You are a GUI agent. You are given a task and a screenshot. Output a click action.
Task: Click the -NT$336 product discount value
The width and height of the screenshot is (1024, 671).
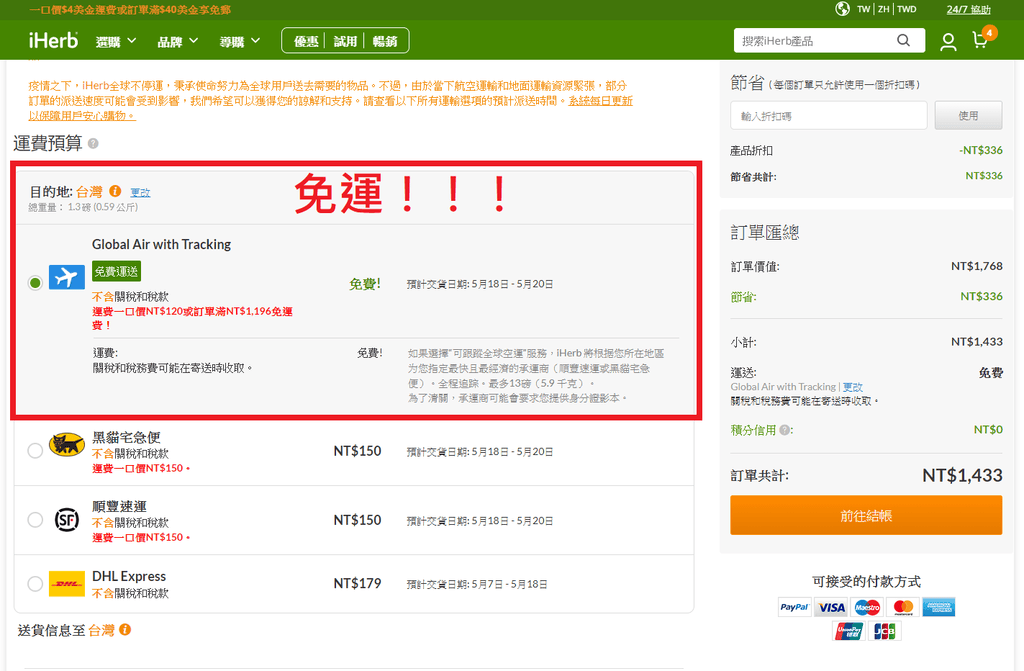coord(980,150)
